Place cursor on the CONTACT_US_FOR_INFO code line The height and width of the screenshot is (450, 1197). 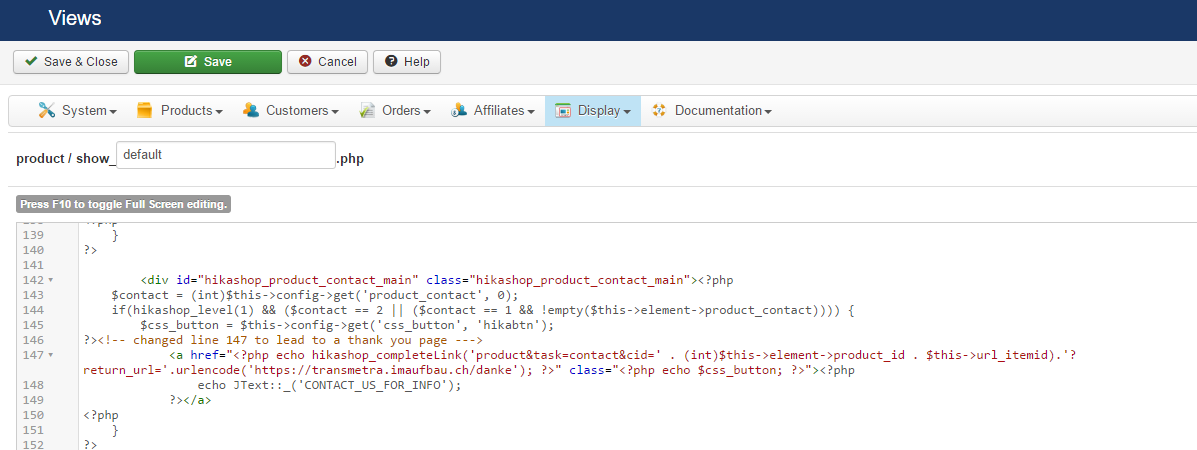(329, 385)
